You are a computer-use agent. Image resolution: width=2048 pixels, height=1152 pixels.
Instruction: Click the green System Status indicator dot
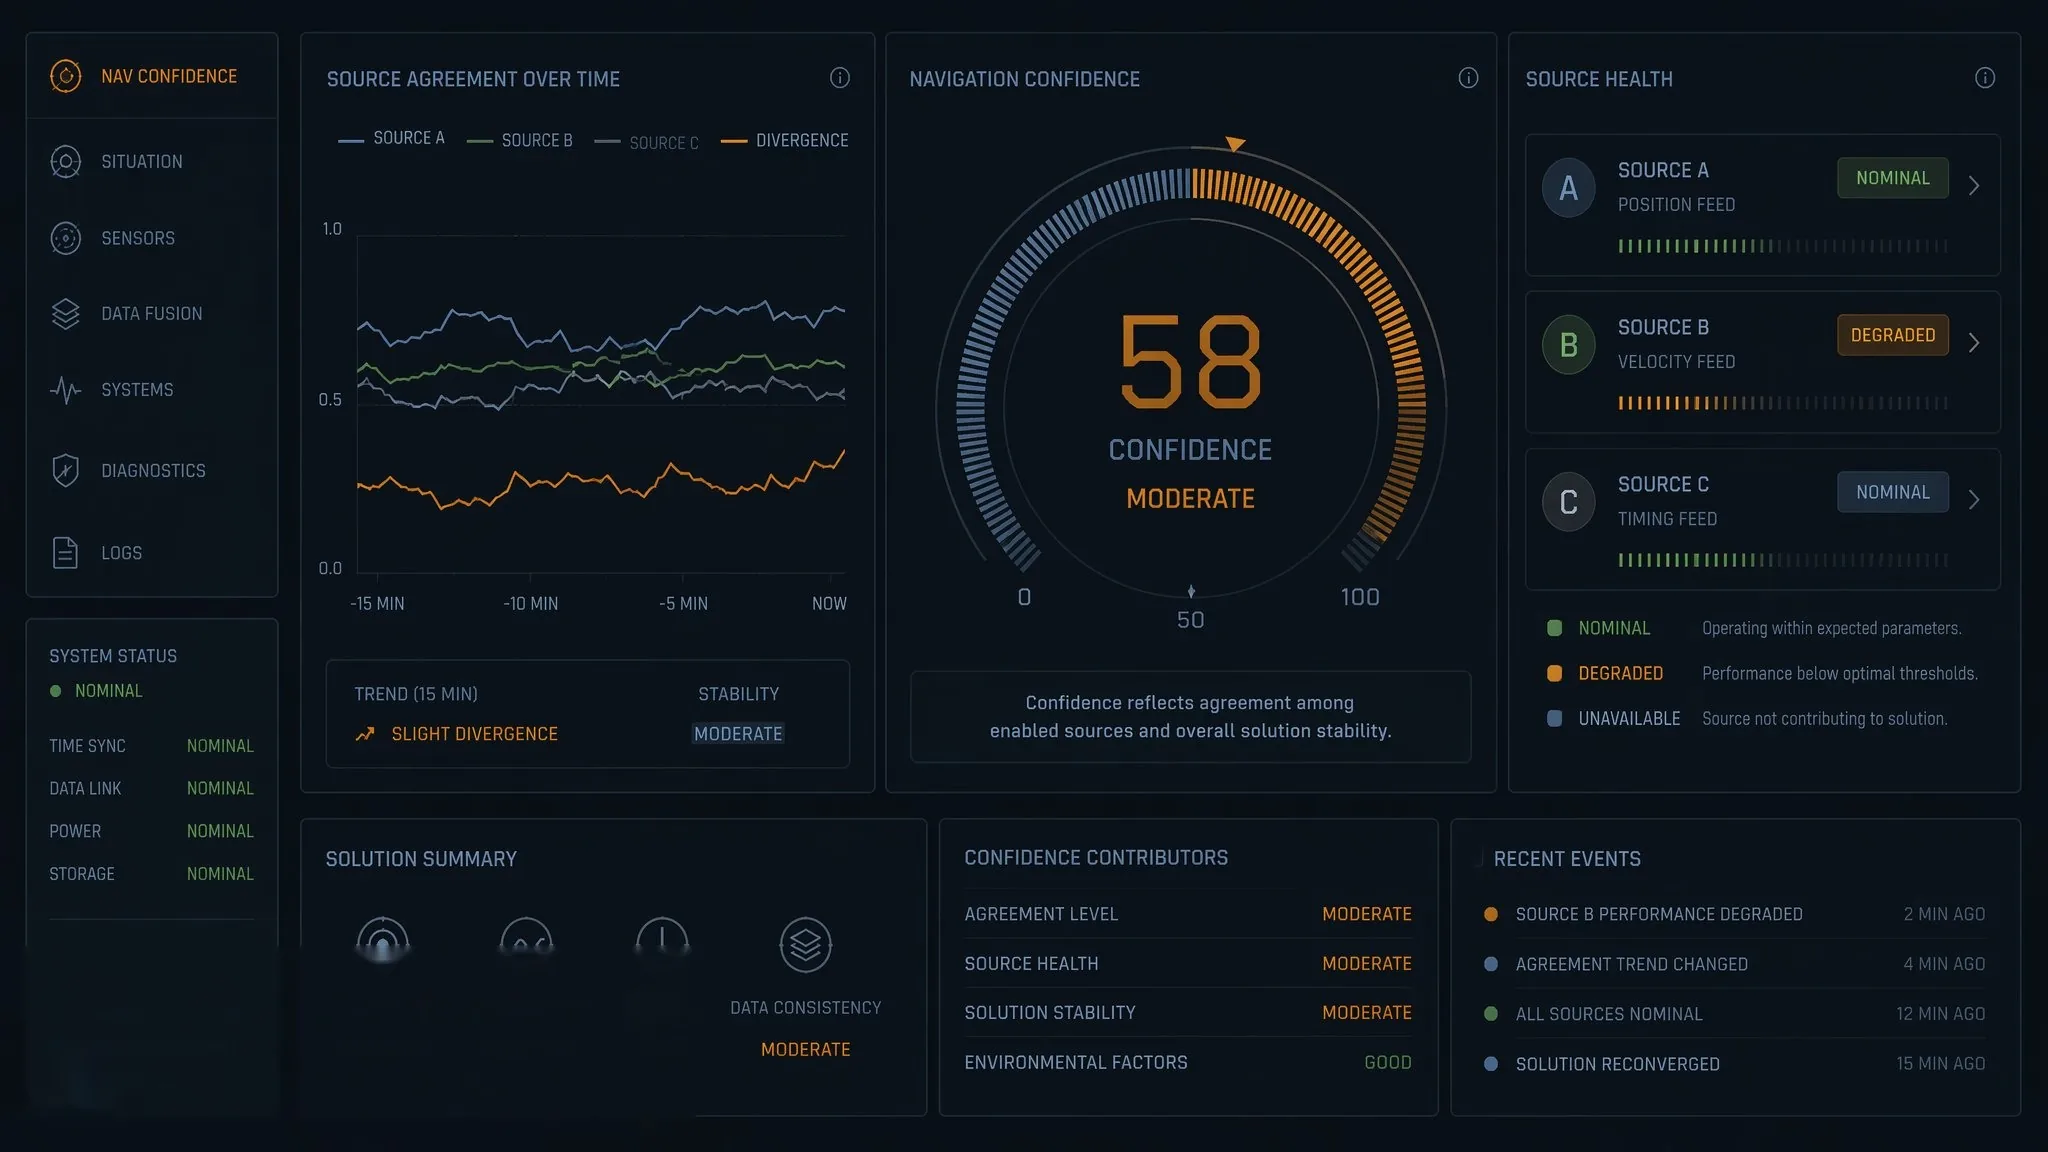[x=56, y=691]
